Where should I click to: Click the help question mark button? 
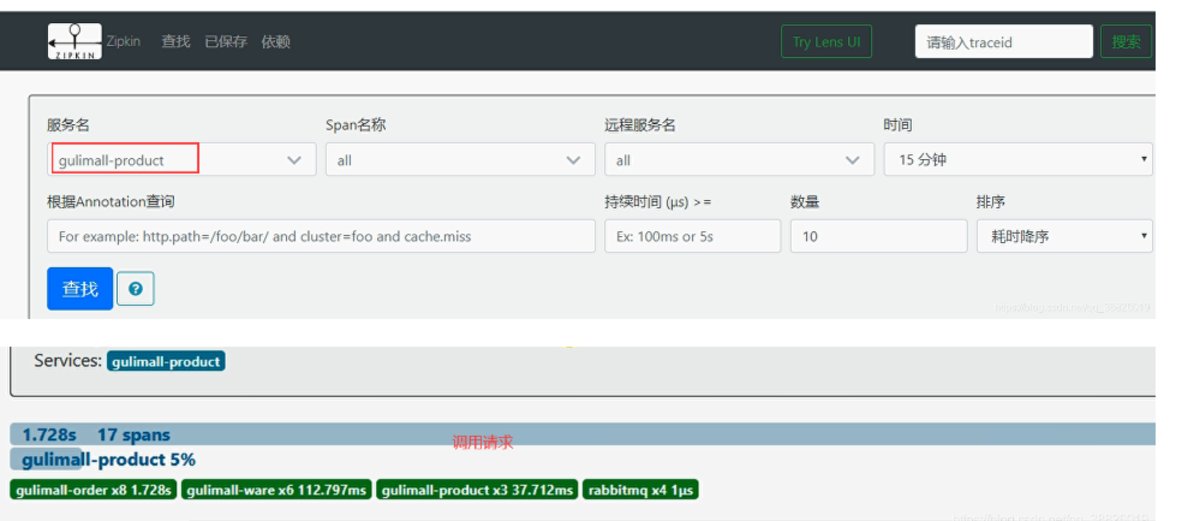click(136, 288)
